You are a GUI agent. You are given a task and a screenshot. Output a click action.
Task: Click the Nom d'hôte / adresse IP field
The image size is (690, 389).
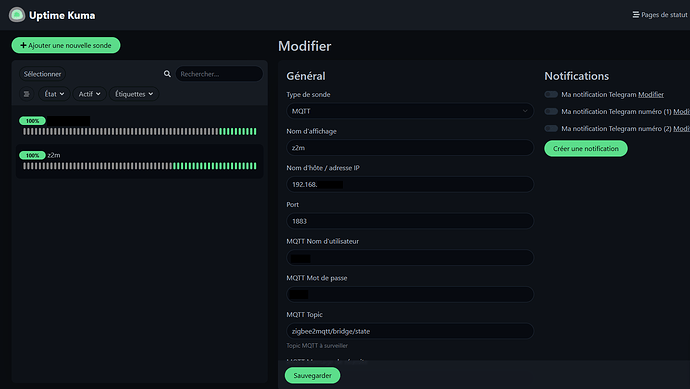point(410,184)
